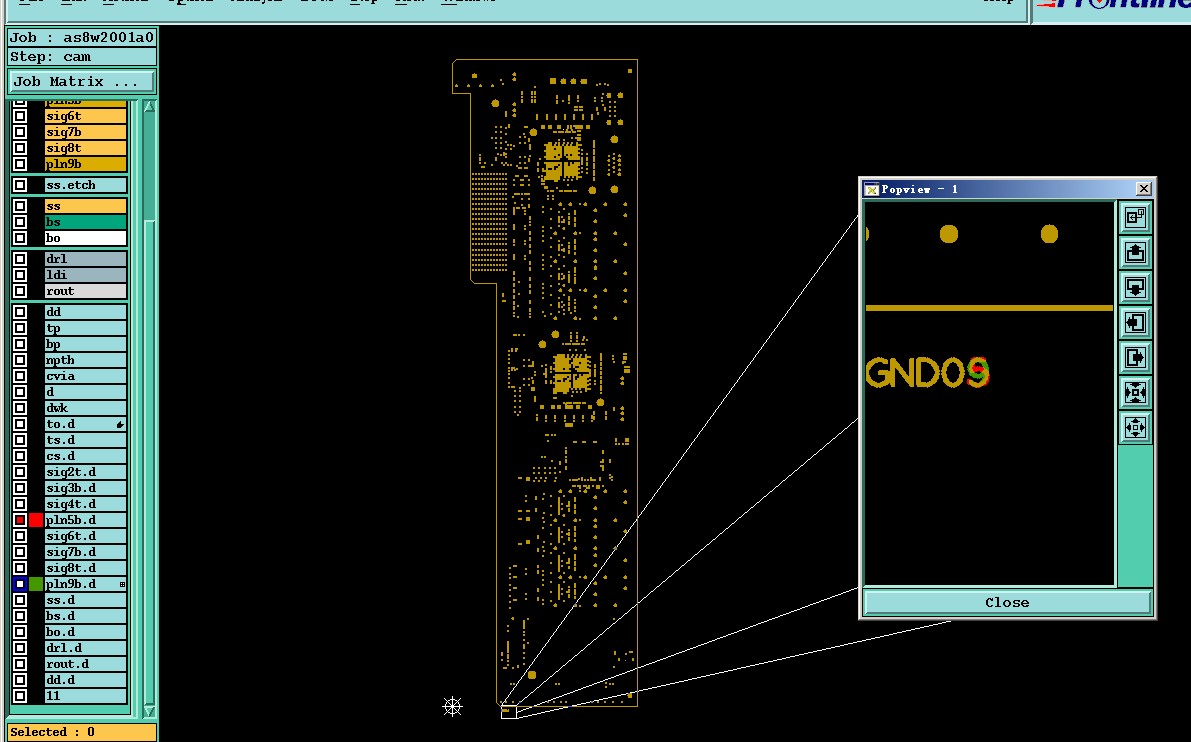
Task: Select the ss layer name
Action: 85,206
